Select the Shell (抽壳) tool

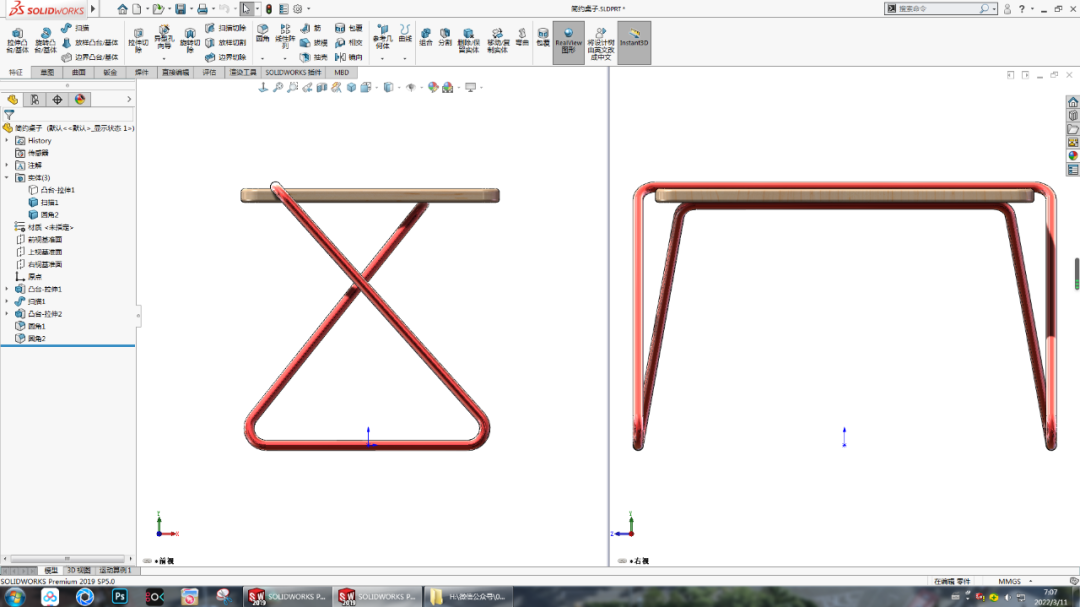[313, 57]
